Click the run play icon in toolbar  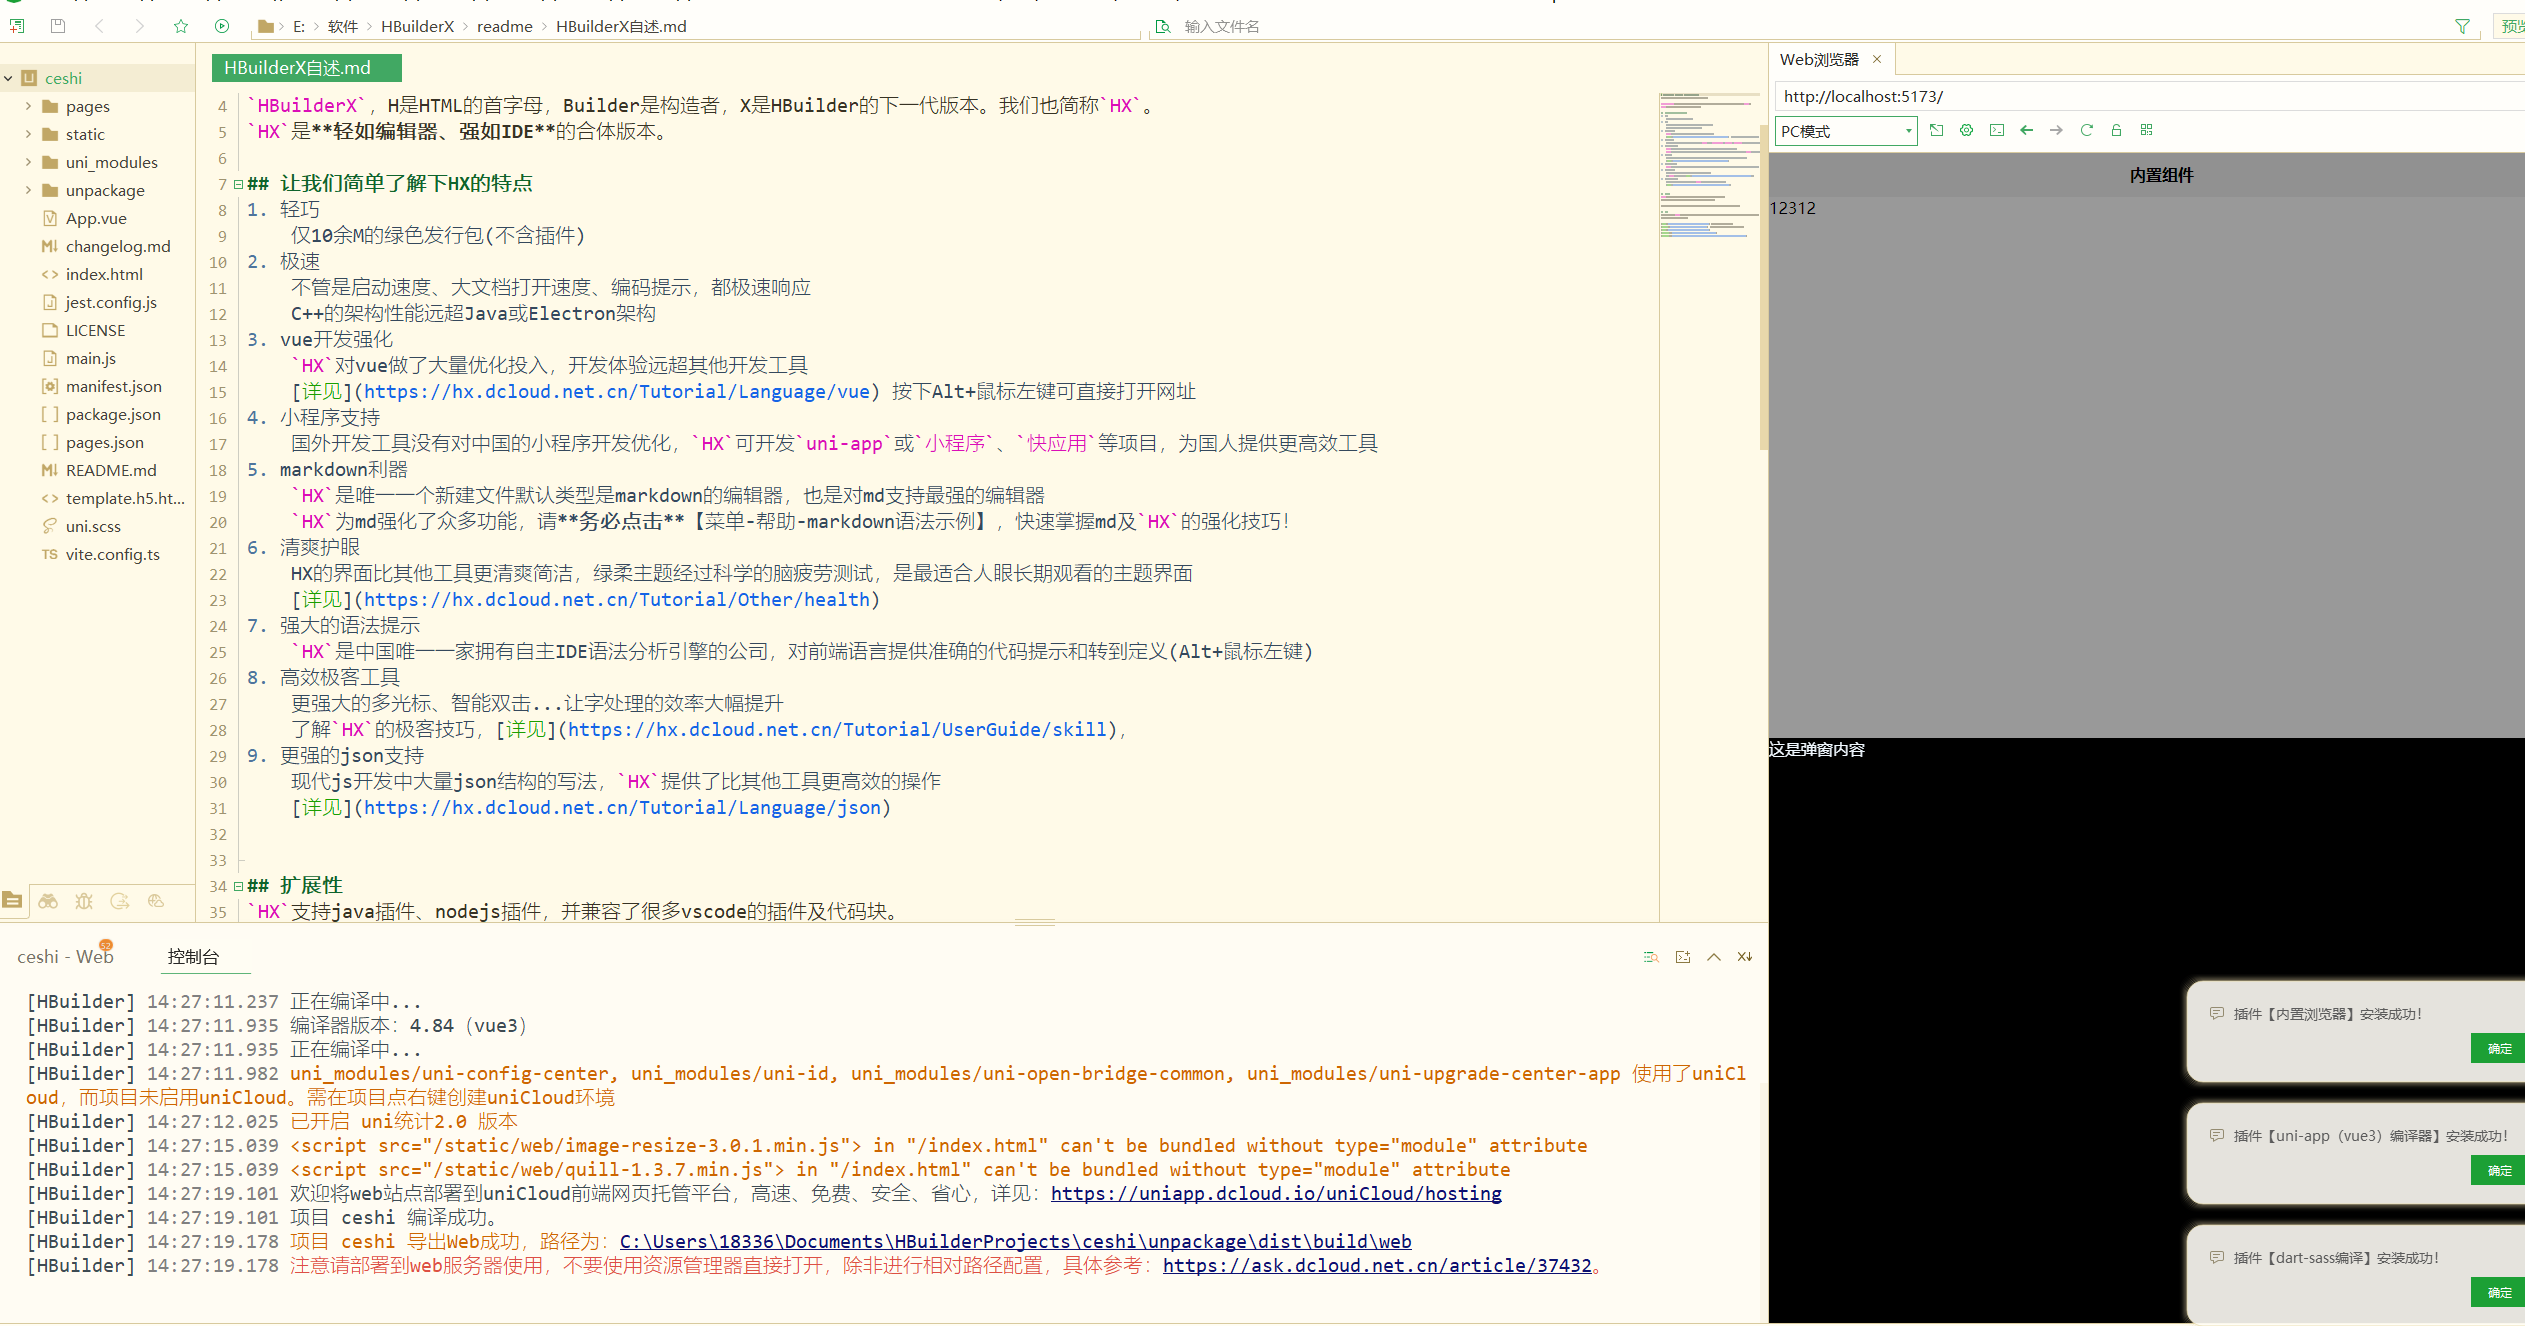pos(222,26)
